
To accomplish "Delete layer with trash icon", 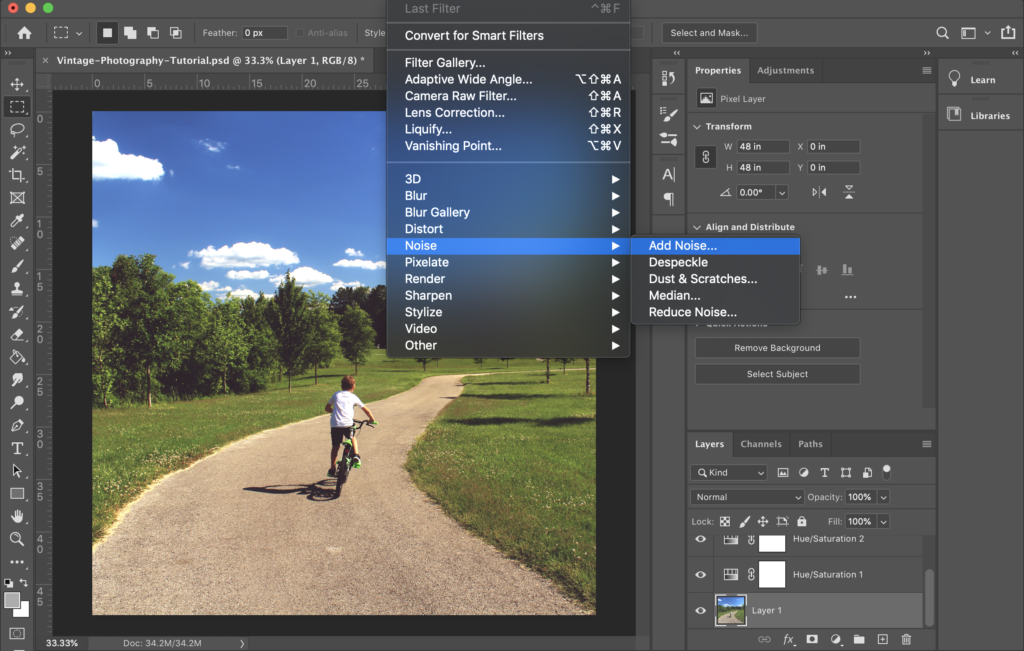I will (x=906, y=639).
